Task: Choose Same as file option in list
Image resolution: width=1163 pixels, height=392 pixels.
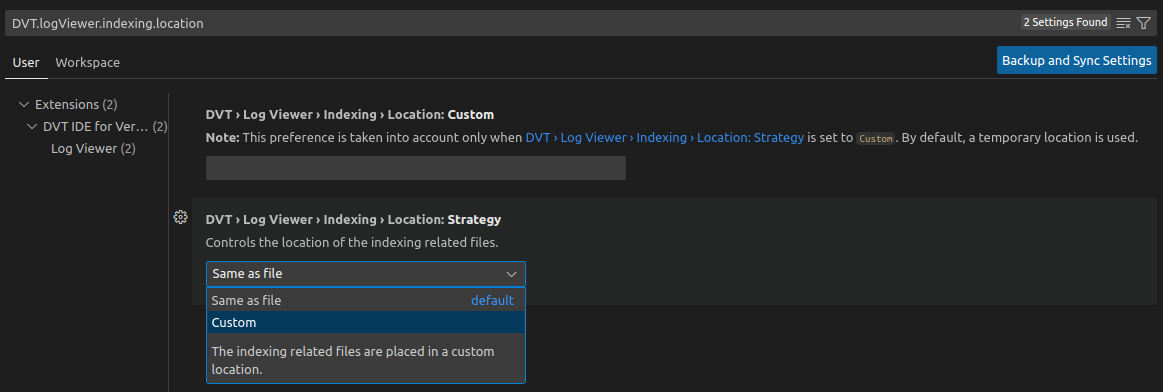Action: 366,301
